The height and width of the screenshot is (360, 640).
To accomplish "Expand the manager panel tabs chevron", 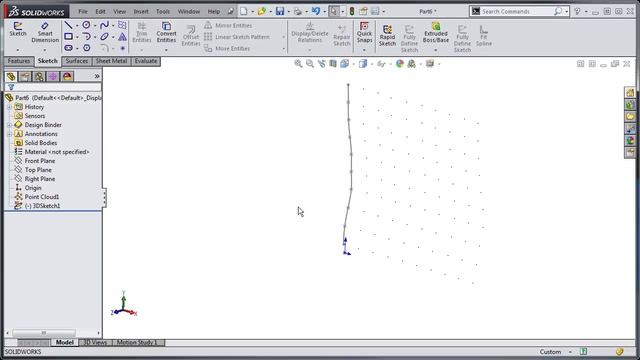I will click(x=97, y=76).
